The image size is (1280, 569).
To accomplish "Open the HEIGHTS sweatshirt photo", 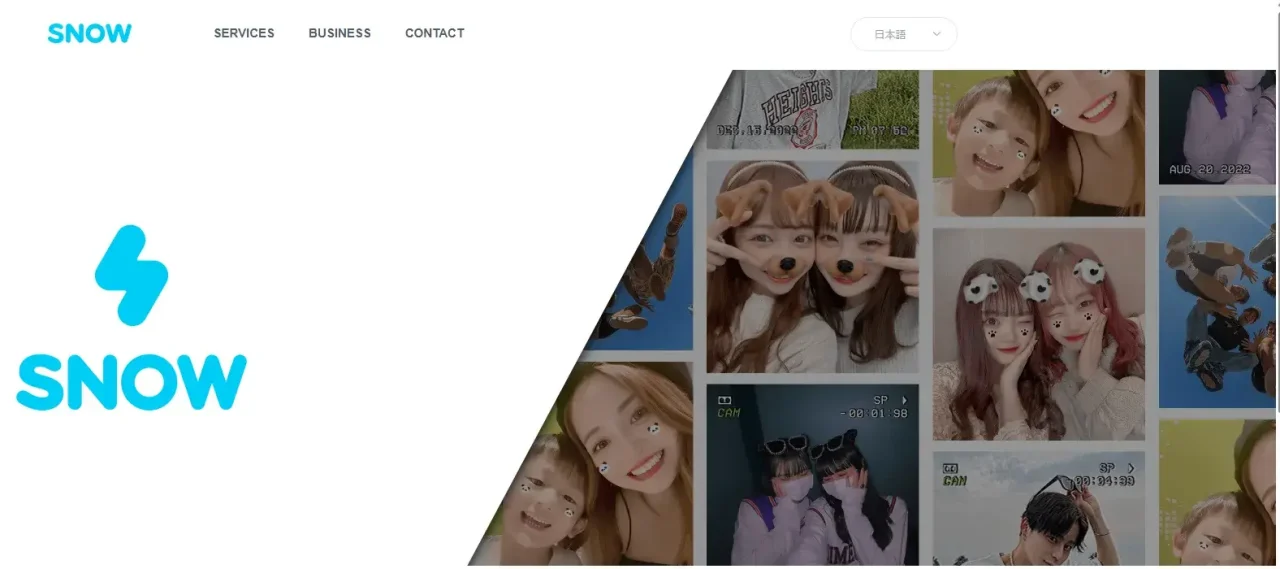I will point(812,109).
